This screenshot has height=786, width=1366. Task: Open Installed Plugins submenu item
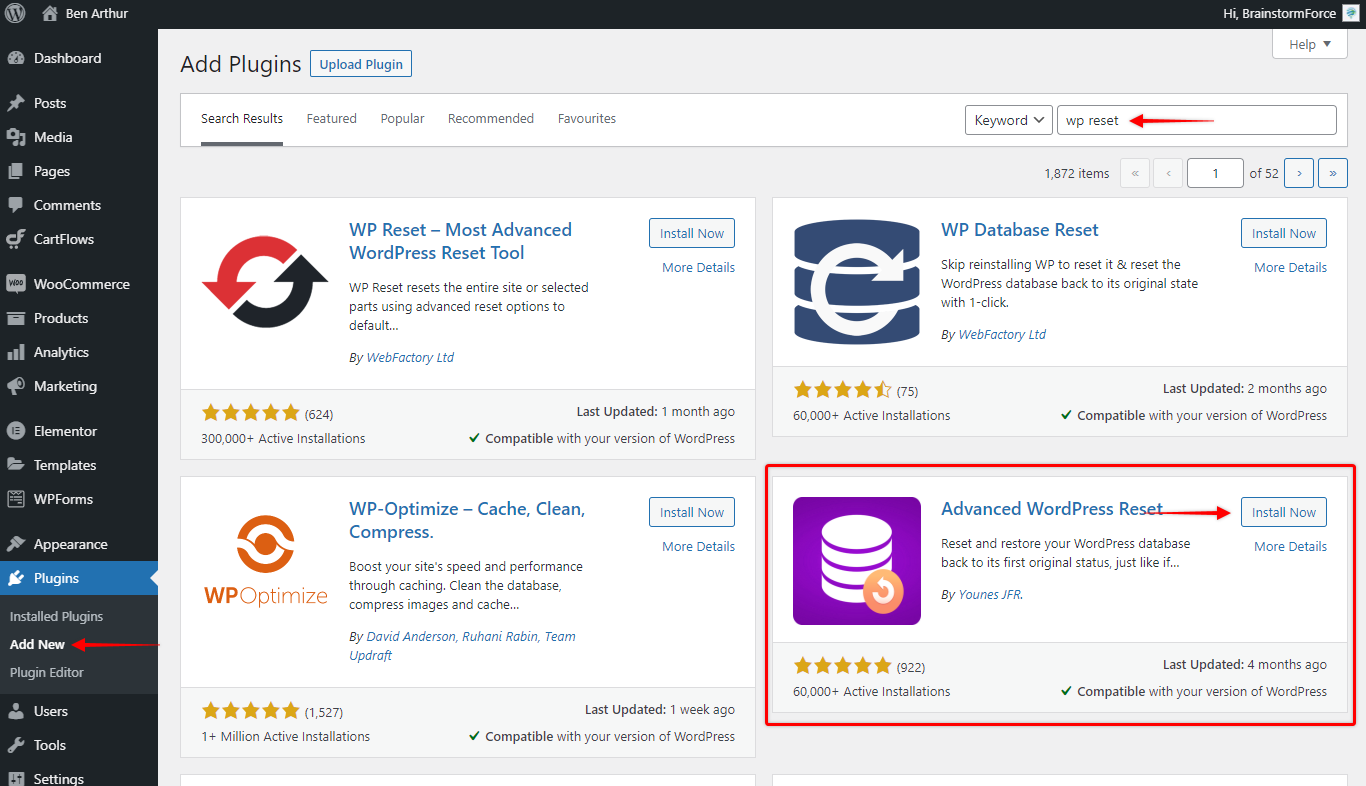click(x=56, y=616)
